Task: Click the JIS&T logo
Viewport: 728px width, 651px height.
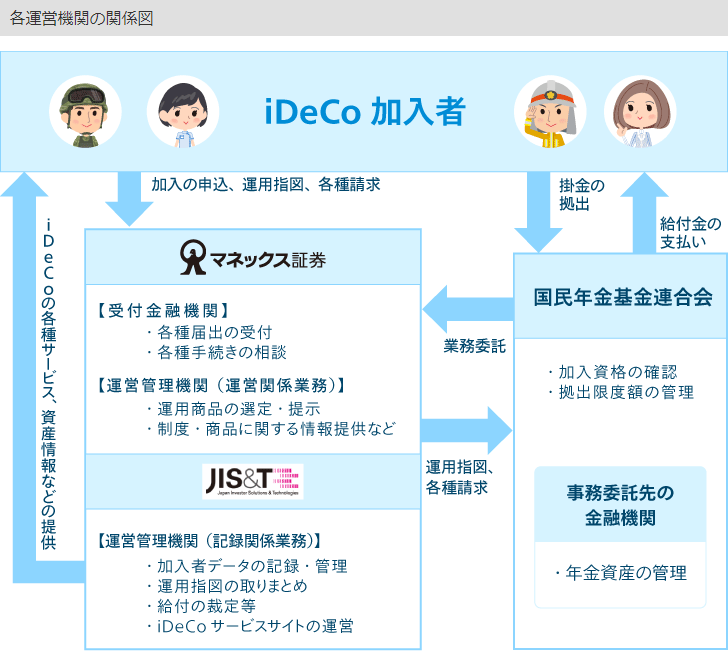Action: pyautogui.click(x=253, y=482)
